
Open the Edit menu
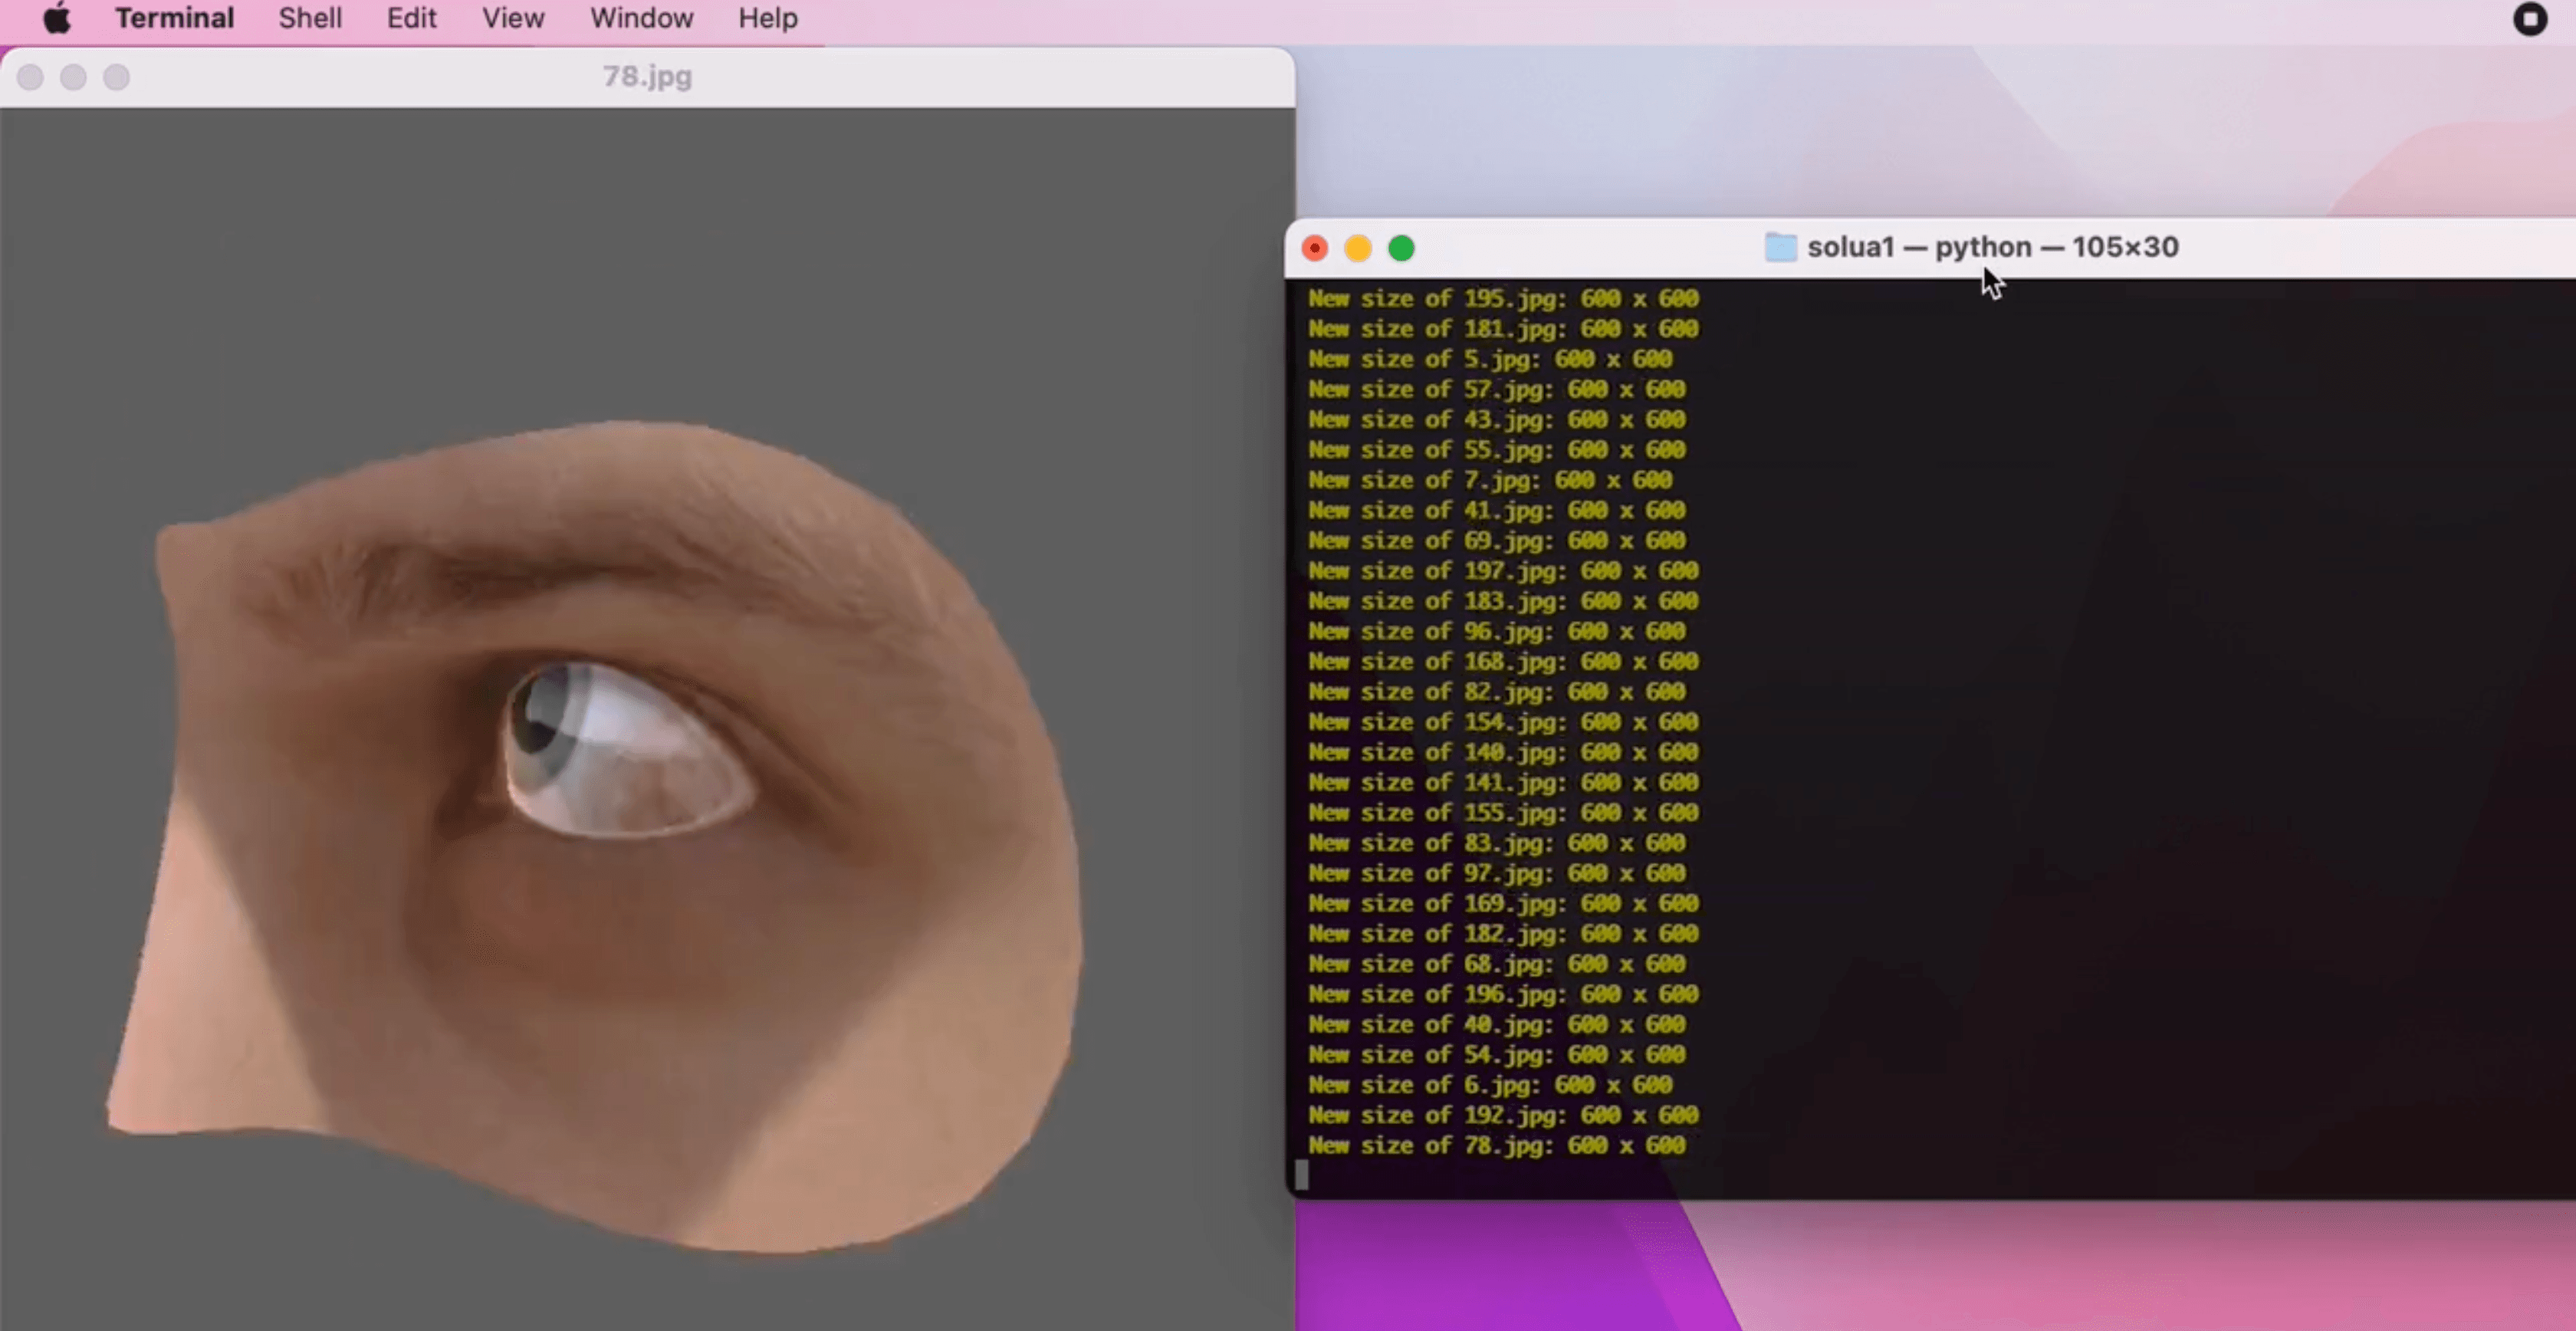(x=411, y=18)
